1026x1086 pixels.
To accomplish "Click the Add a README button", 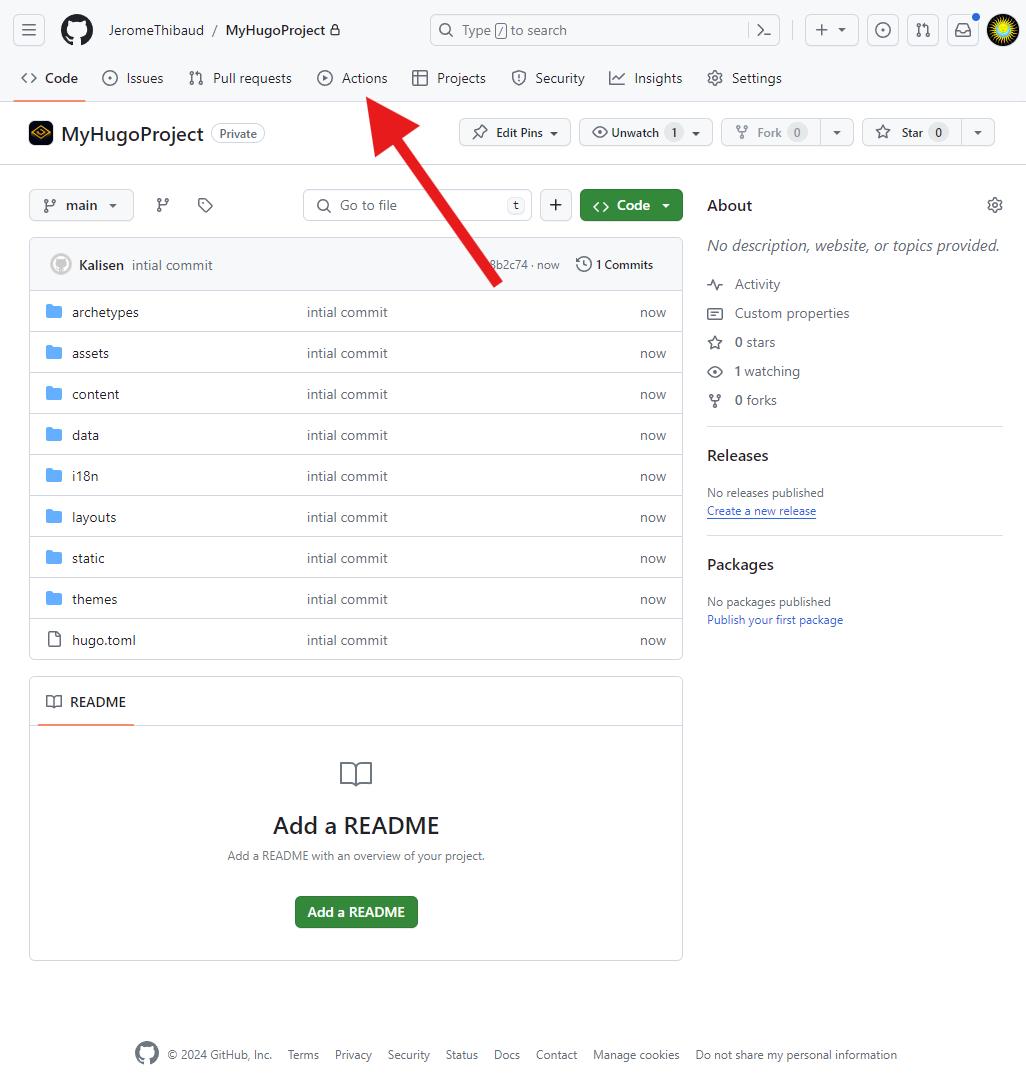I will point(356,911).
